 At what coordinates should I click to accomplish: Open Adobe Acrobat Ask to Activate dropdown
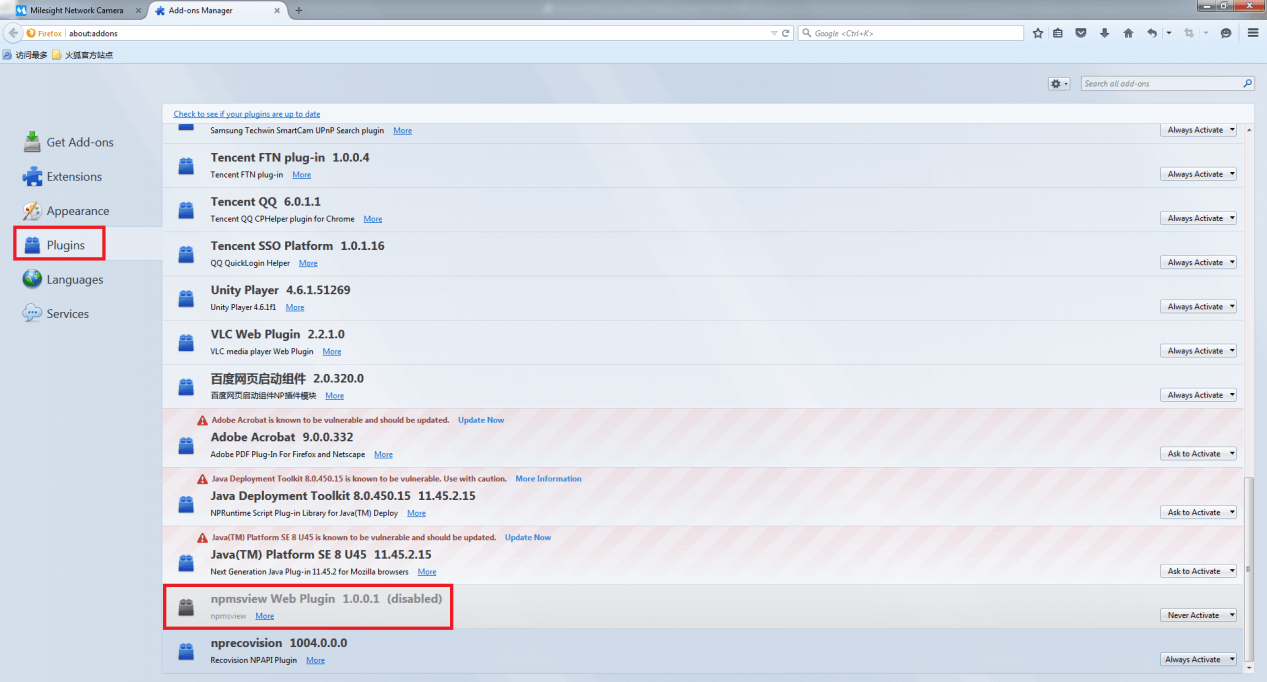(x=1199, y=454)
